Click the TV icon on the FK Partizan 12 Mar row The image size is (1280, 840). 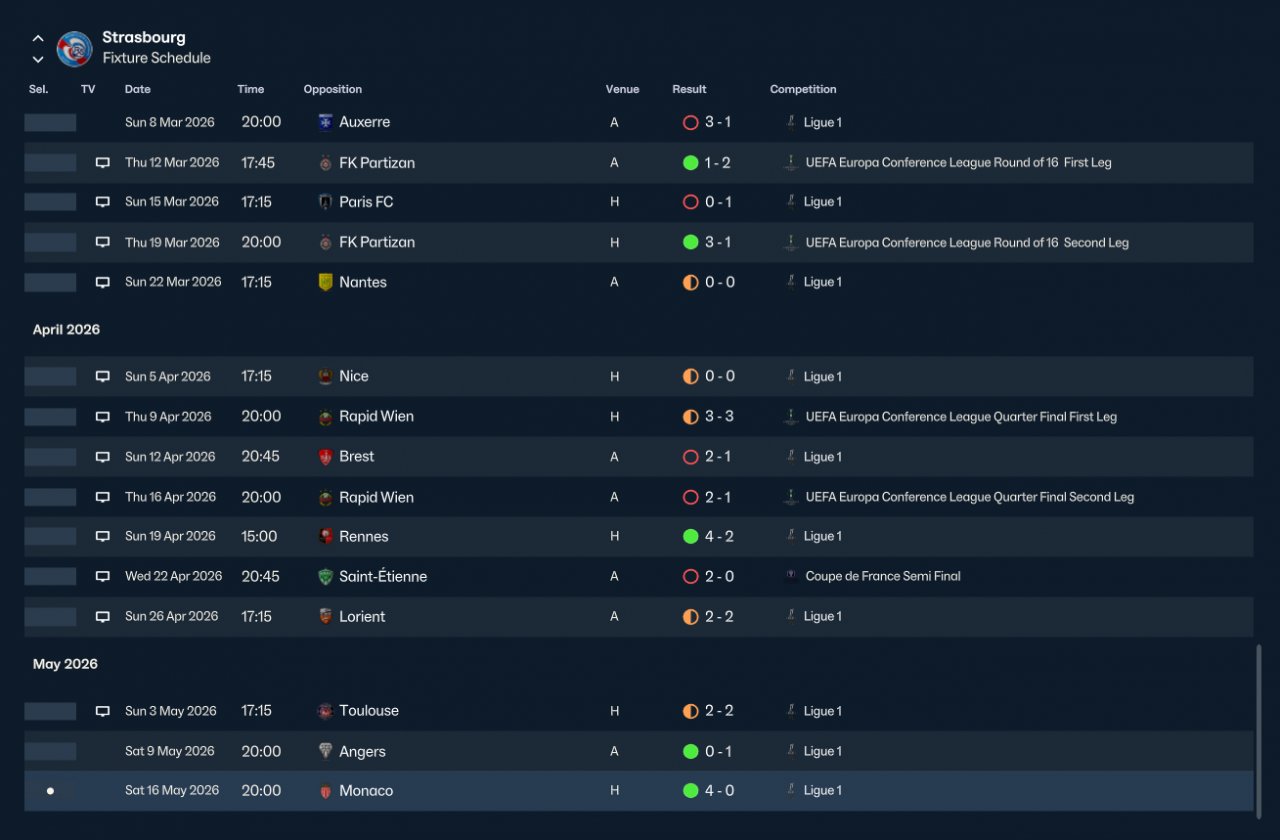[x=102, y=162]
